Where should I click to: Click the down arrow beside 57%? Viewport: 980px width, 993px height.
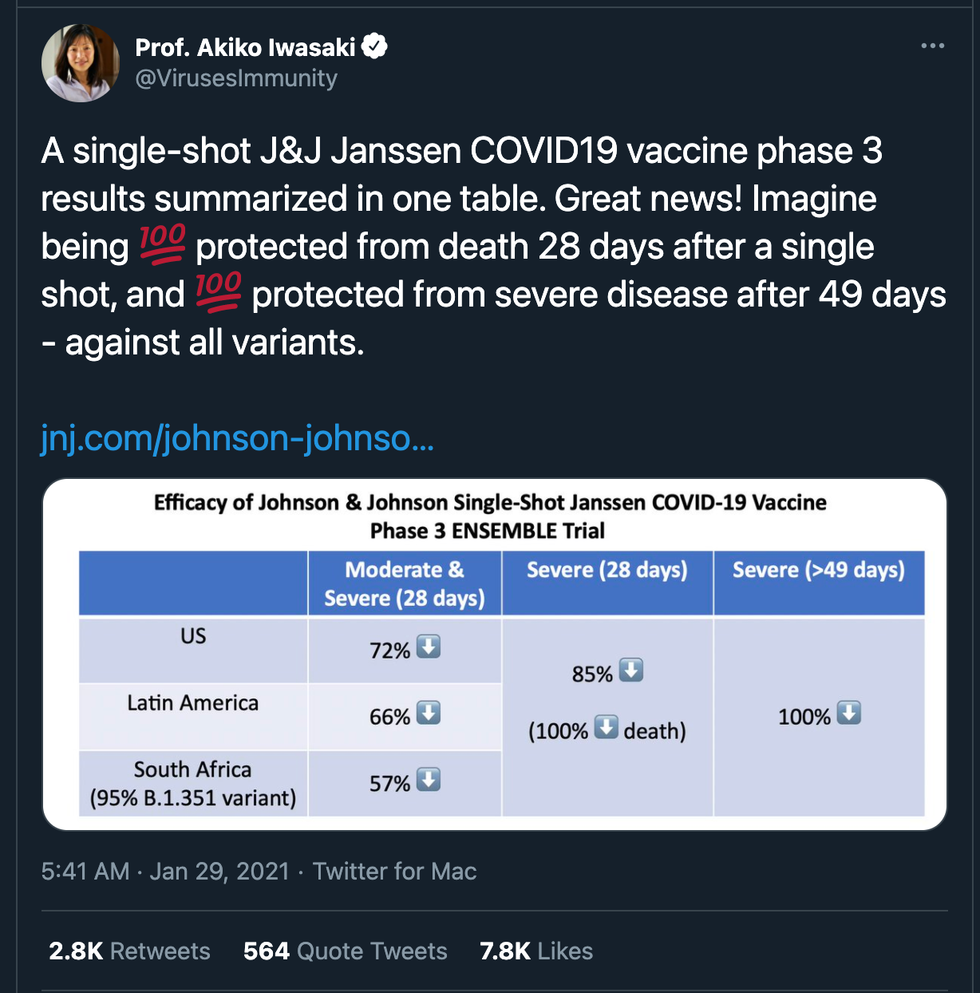[429, 780]
